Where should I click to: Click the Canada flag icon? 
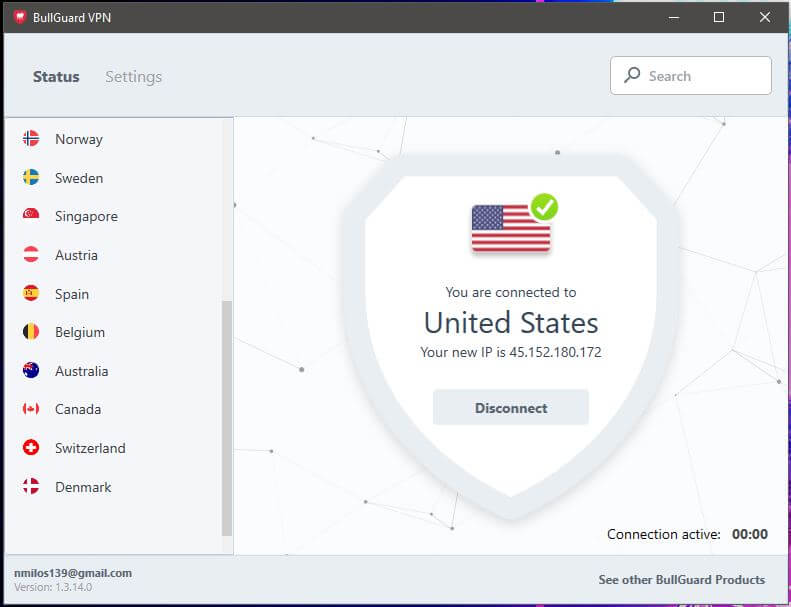[x=31, y=409]
